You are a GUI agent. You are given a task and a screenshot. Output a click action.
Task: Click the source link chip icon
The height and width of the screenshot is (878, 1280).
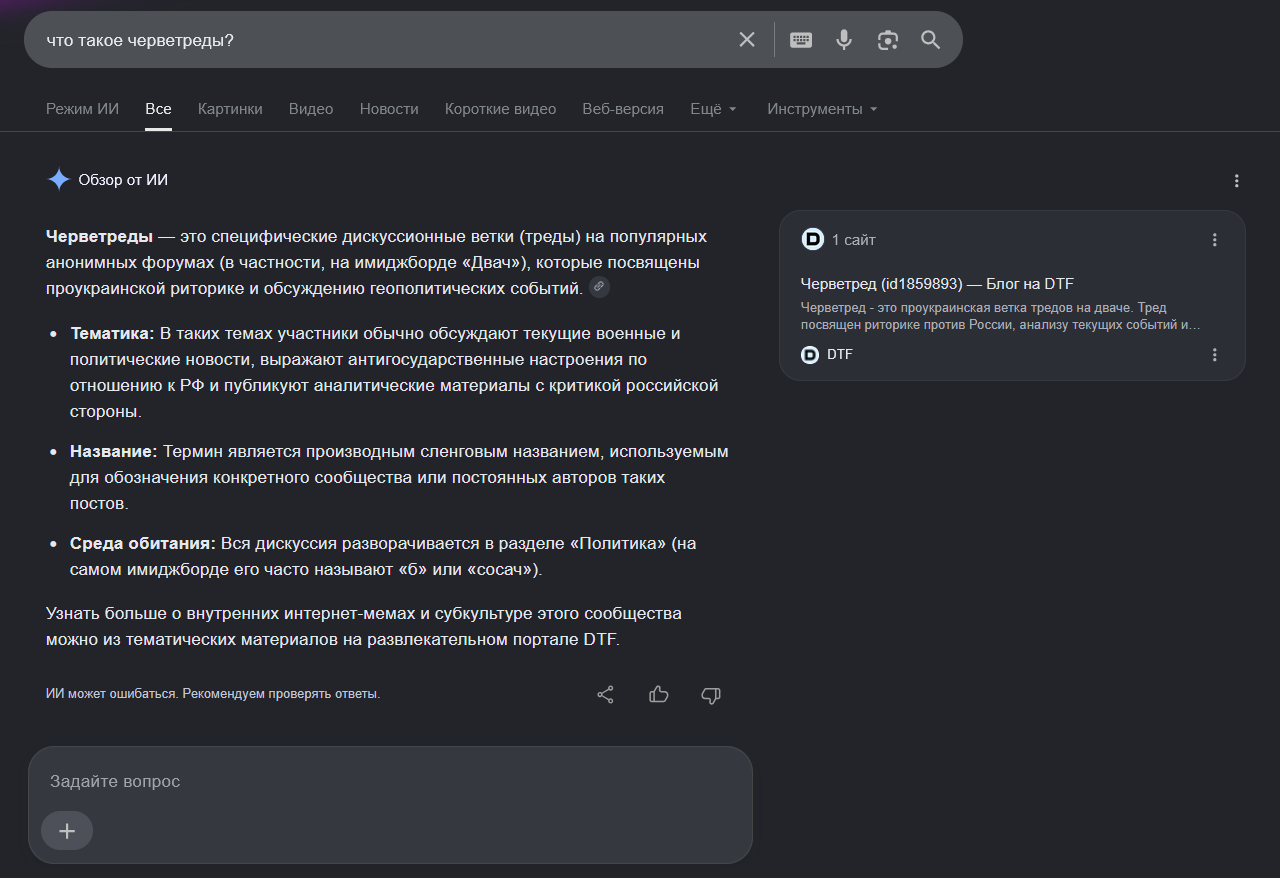(x=599, y=287)
